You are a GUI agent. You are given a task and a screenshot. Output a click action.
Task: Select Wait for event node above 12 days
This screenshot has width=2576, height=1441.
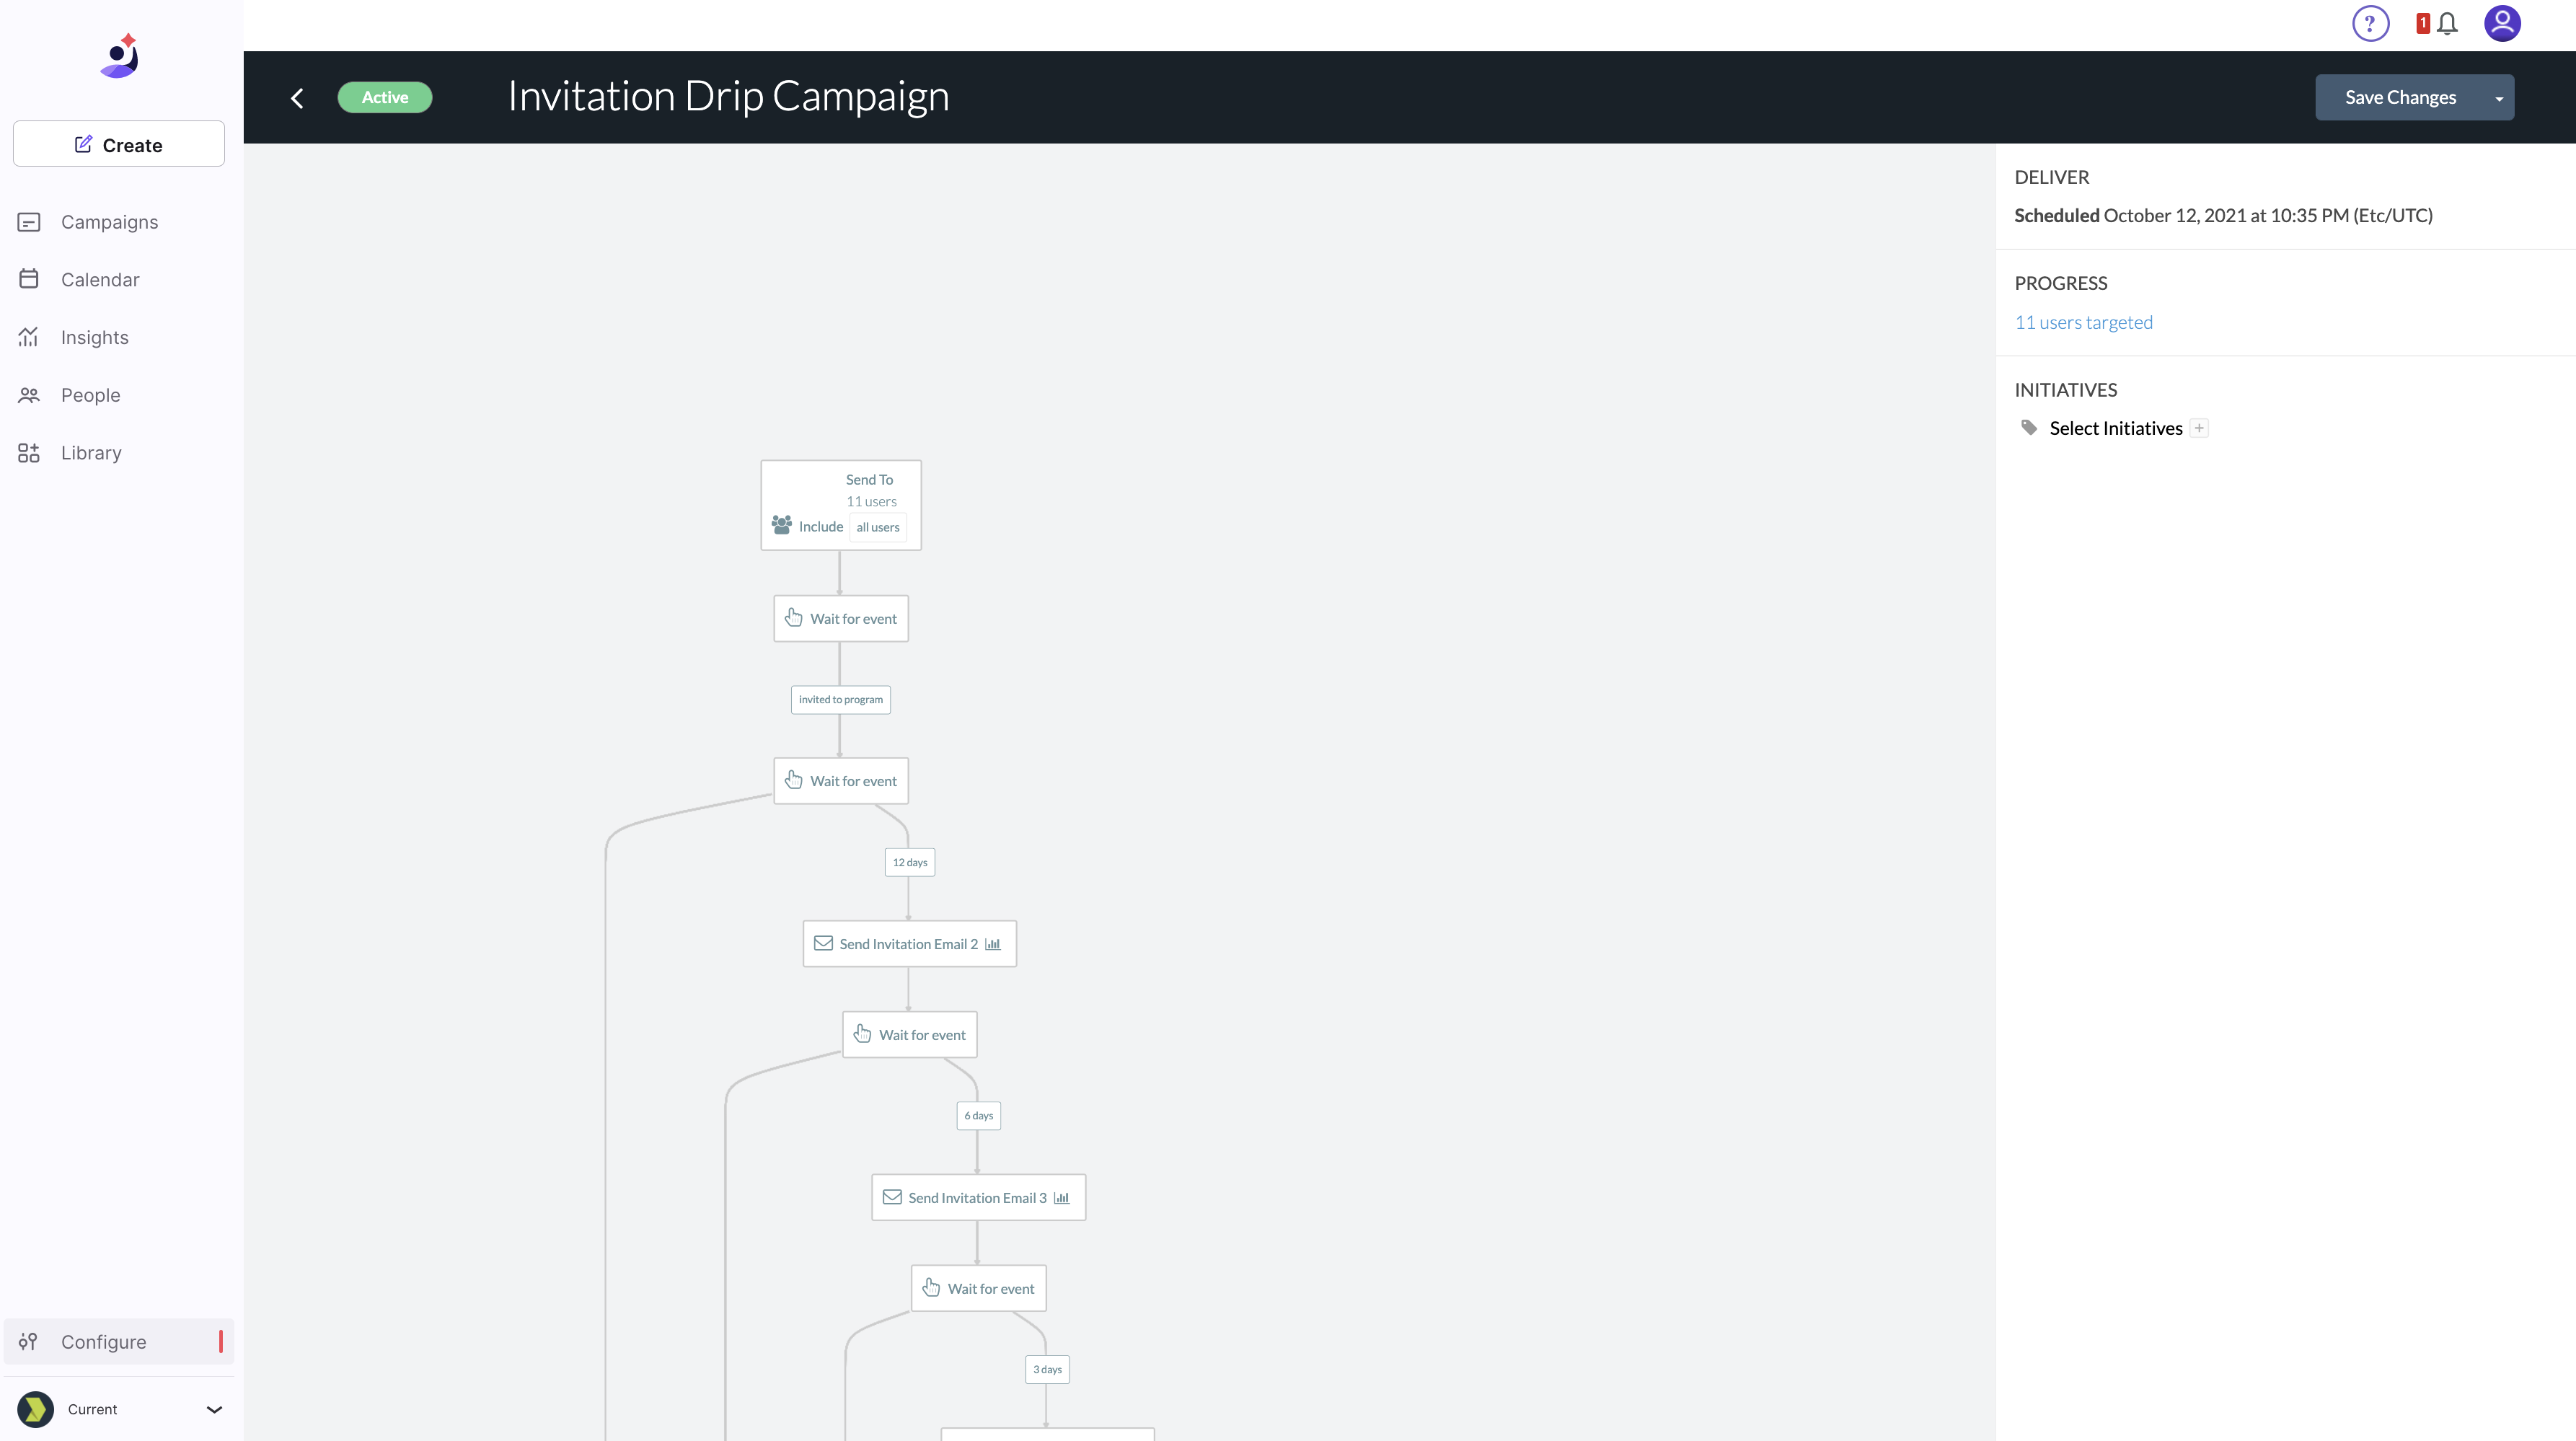point(841,781)
